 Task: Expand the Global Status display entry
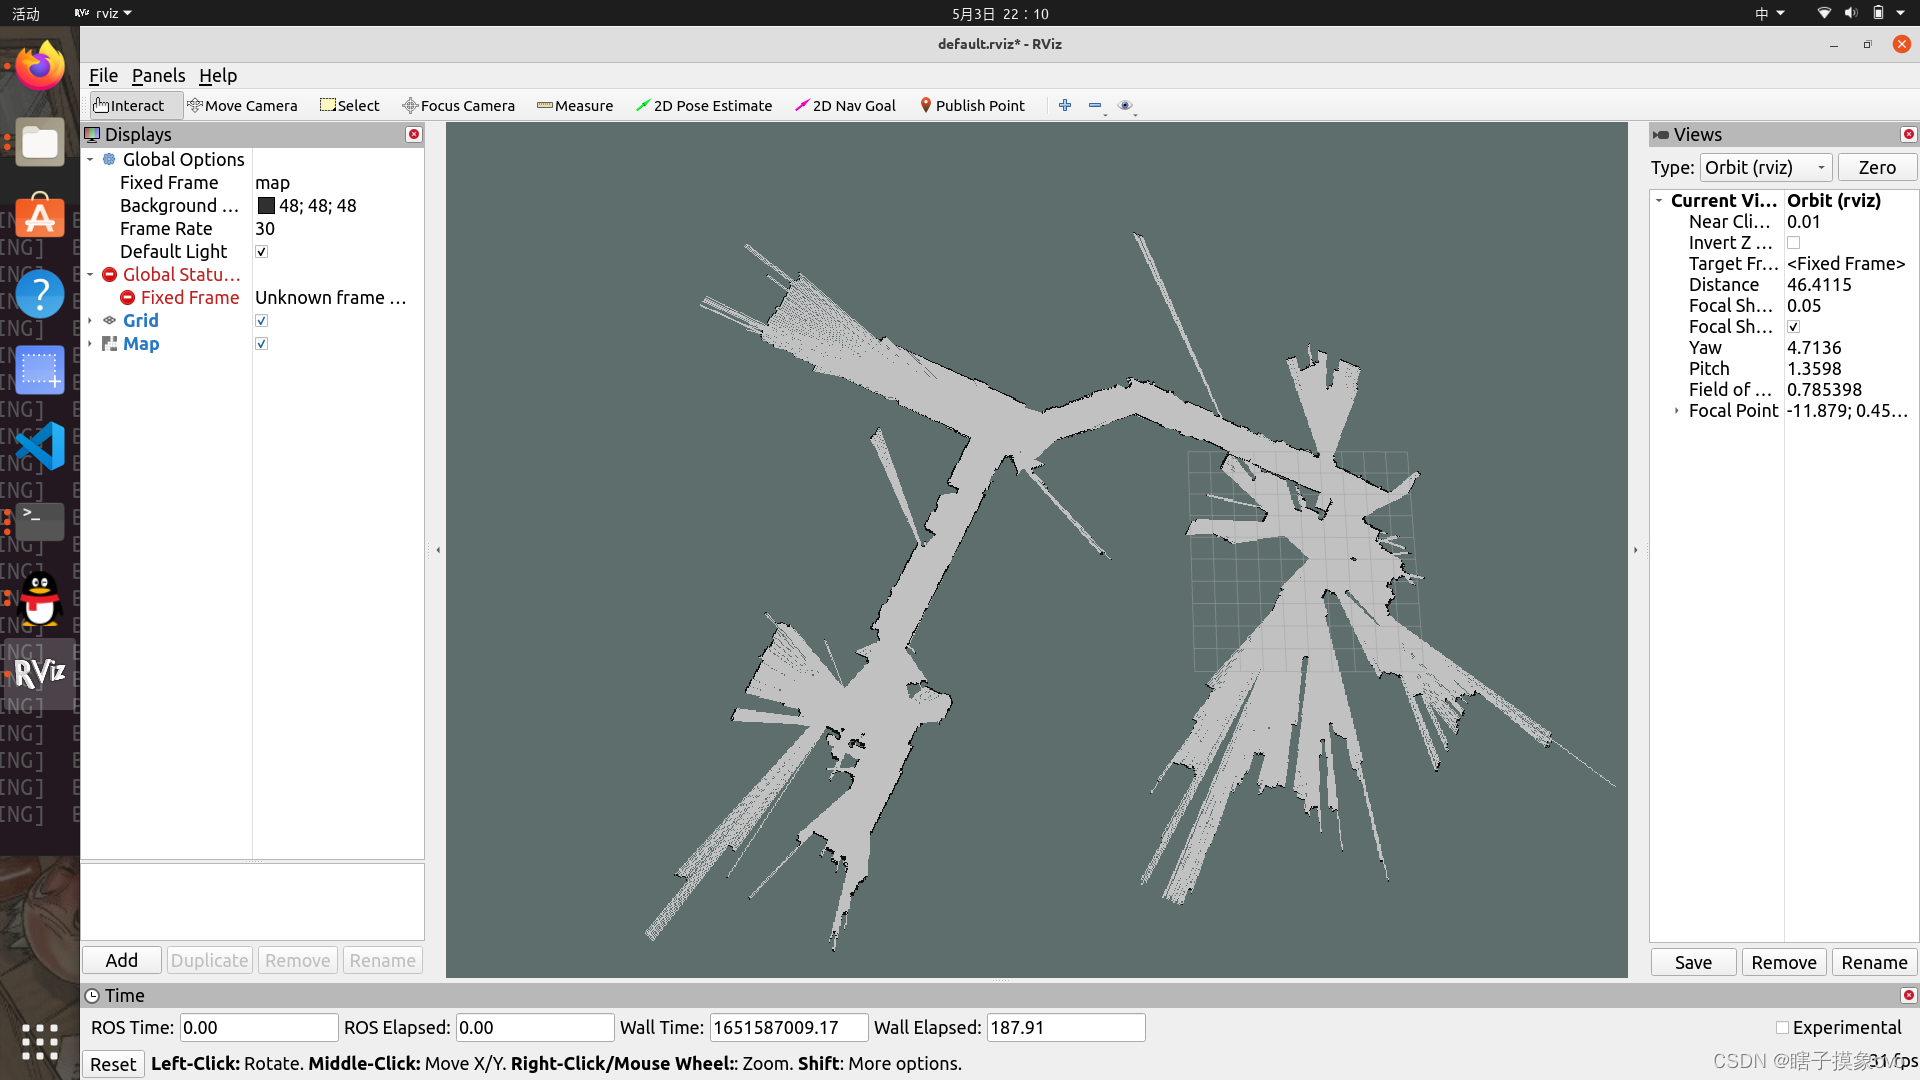pyautogui.click(x=90, y=274)
